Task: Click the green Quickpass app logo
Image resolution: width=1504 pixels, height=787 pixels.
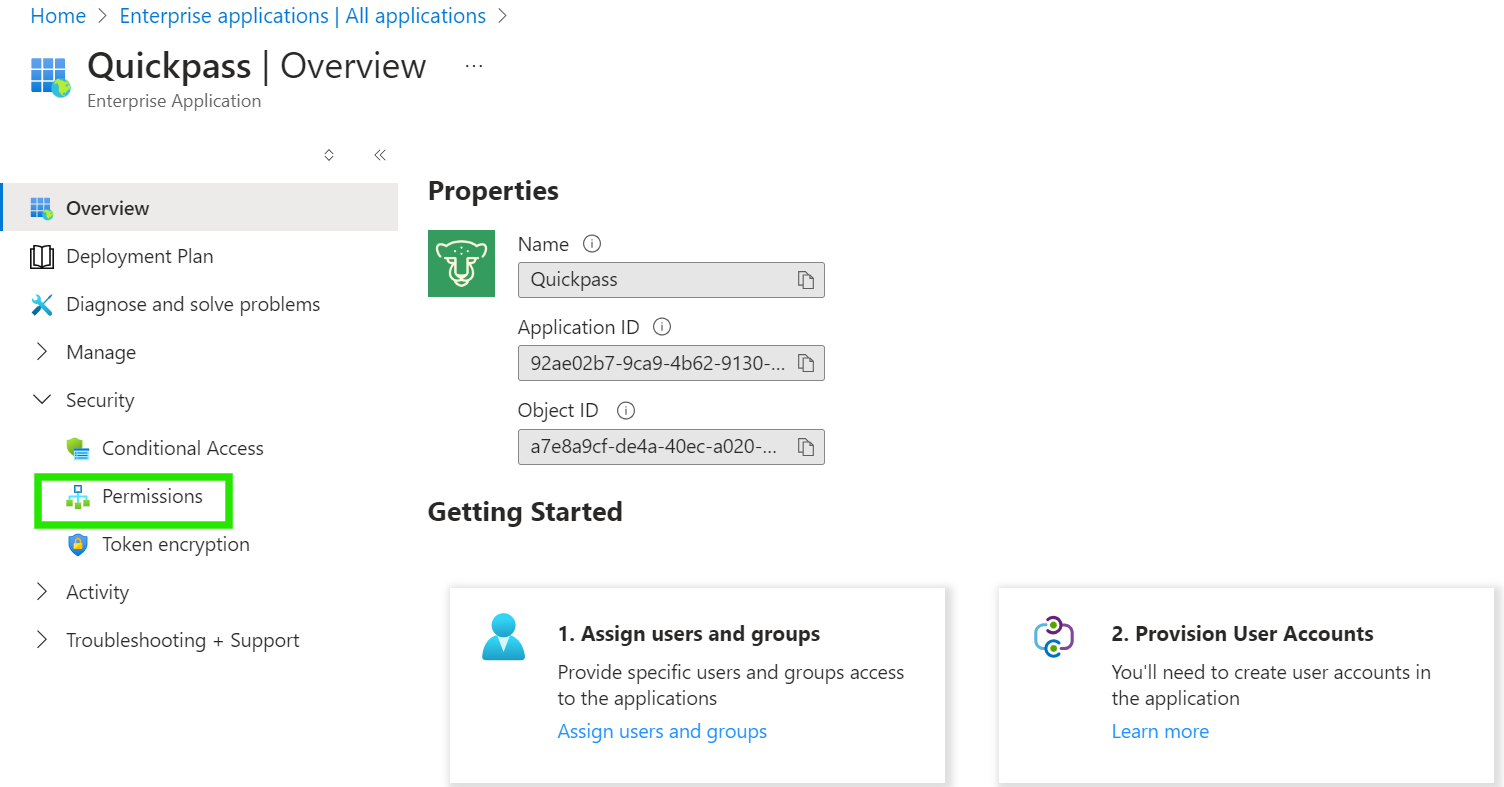Action: (x=461, y=263)
